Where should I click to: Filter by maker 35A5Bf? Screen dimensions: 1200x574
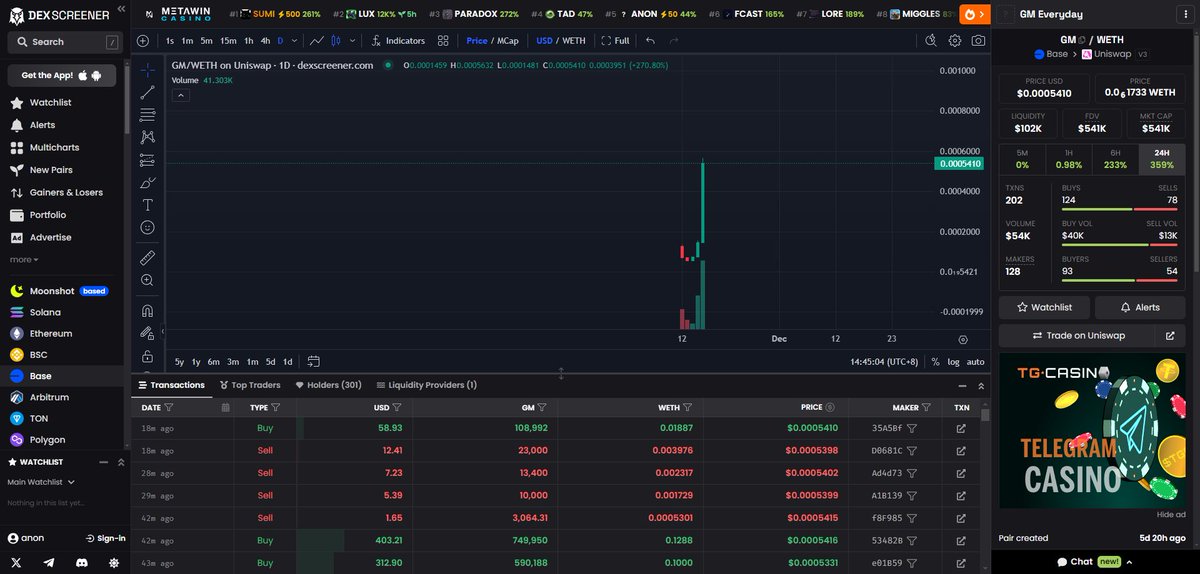coord(912,428)
